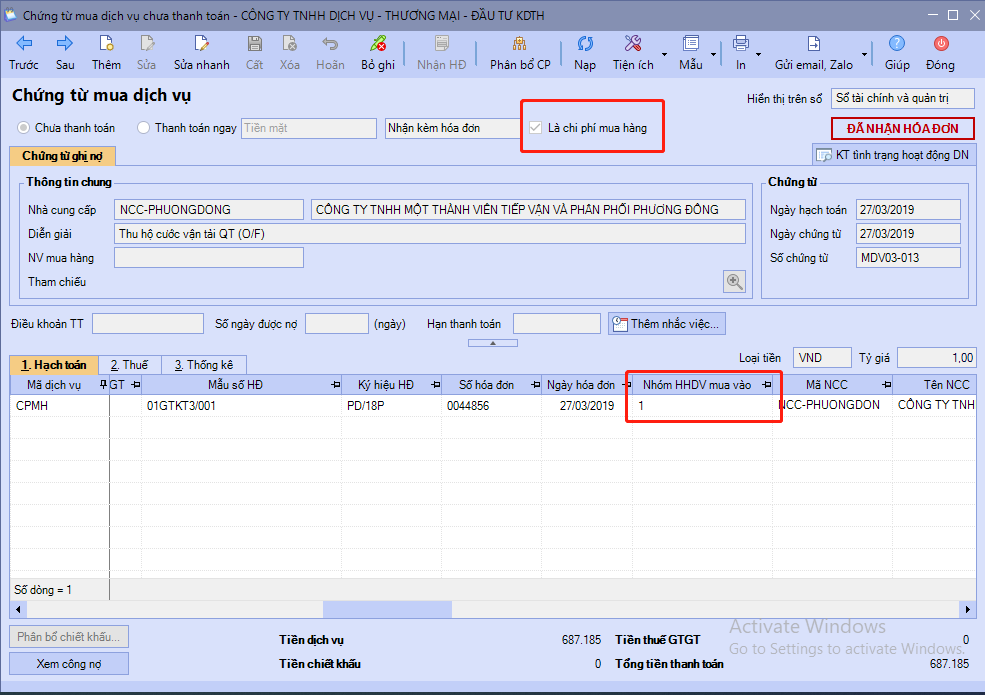This screenshot has width=985, height=695.
Task: Open the Tiền mặt payment method dropdown
Action: pos(308,128)
